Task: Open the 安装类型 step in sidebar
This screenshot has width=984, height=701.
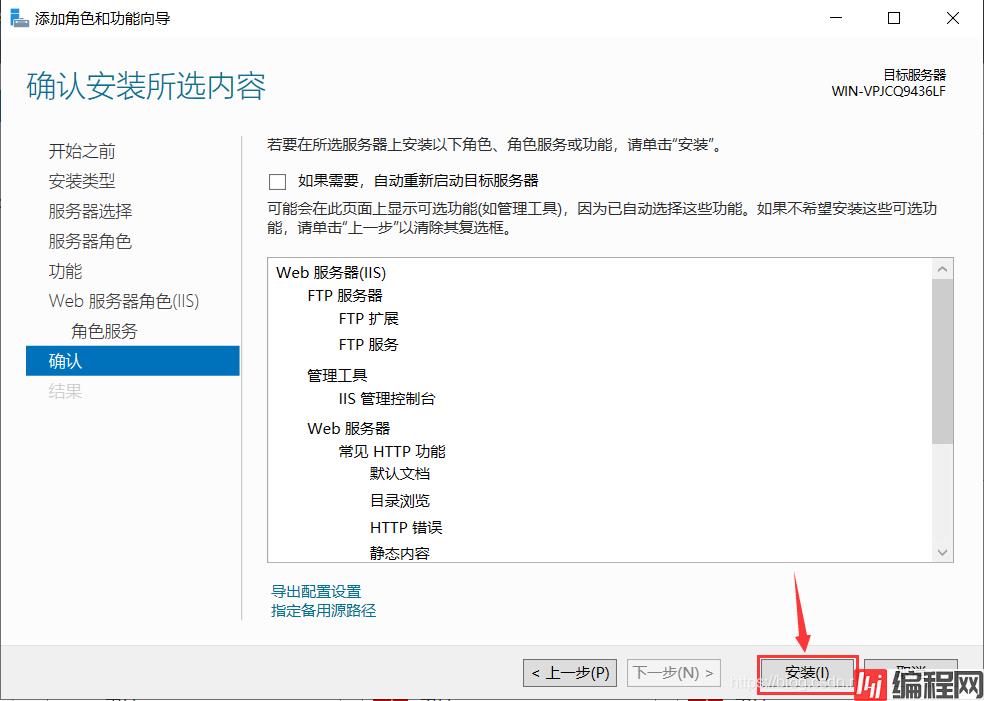Action: (82, 181)
